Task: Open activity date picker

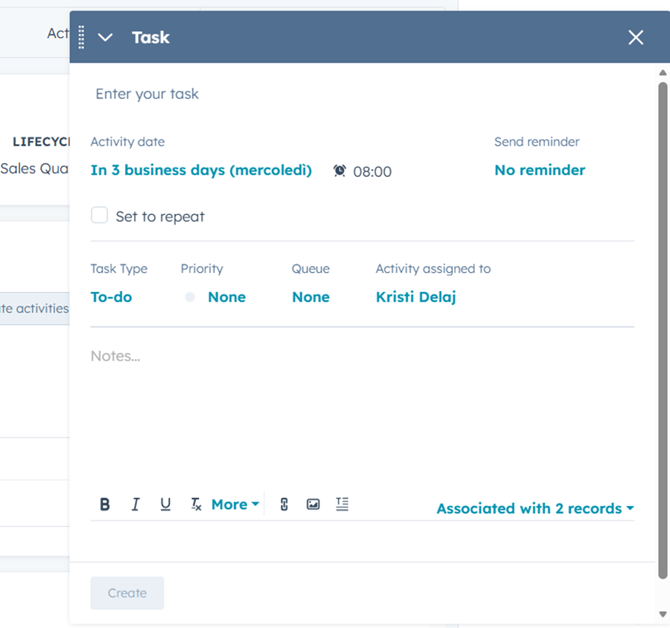Action: (201, 171)
